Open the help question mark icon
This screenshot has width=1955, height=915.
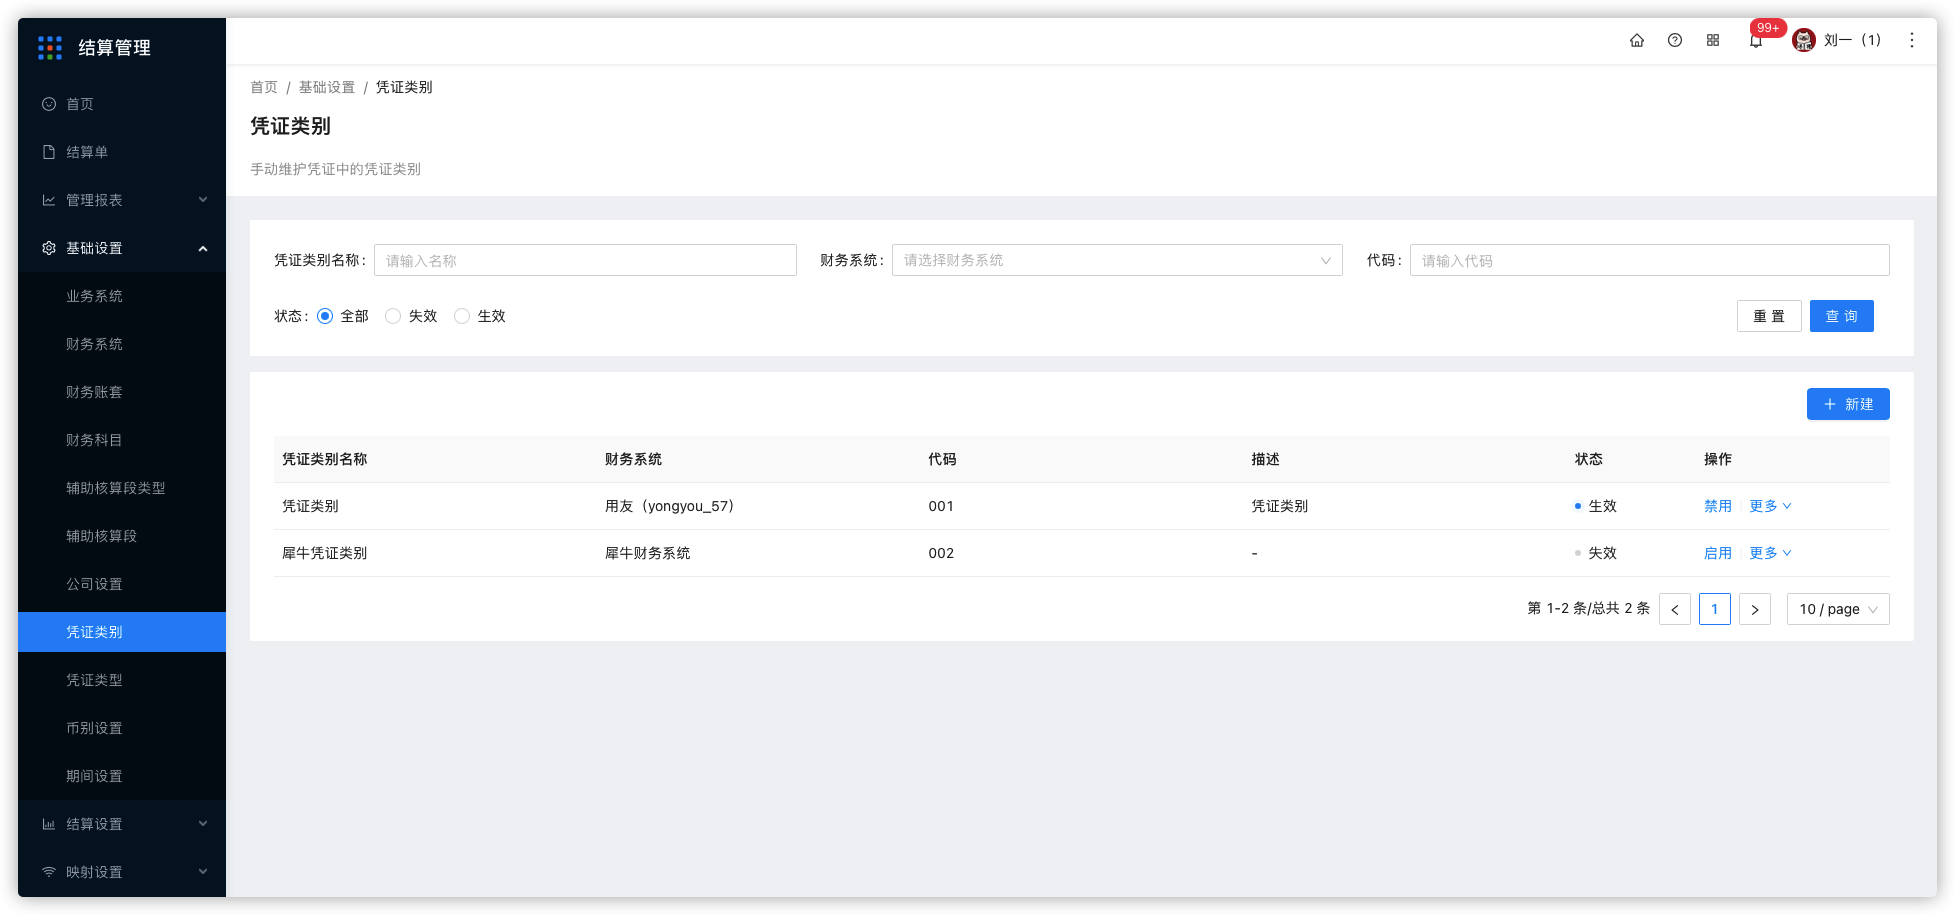[x=1675, y=40]
